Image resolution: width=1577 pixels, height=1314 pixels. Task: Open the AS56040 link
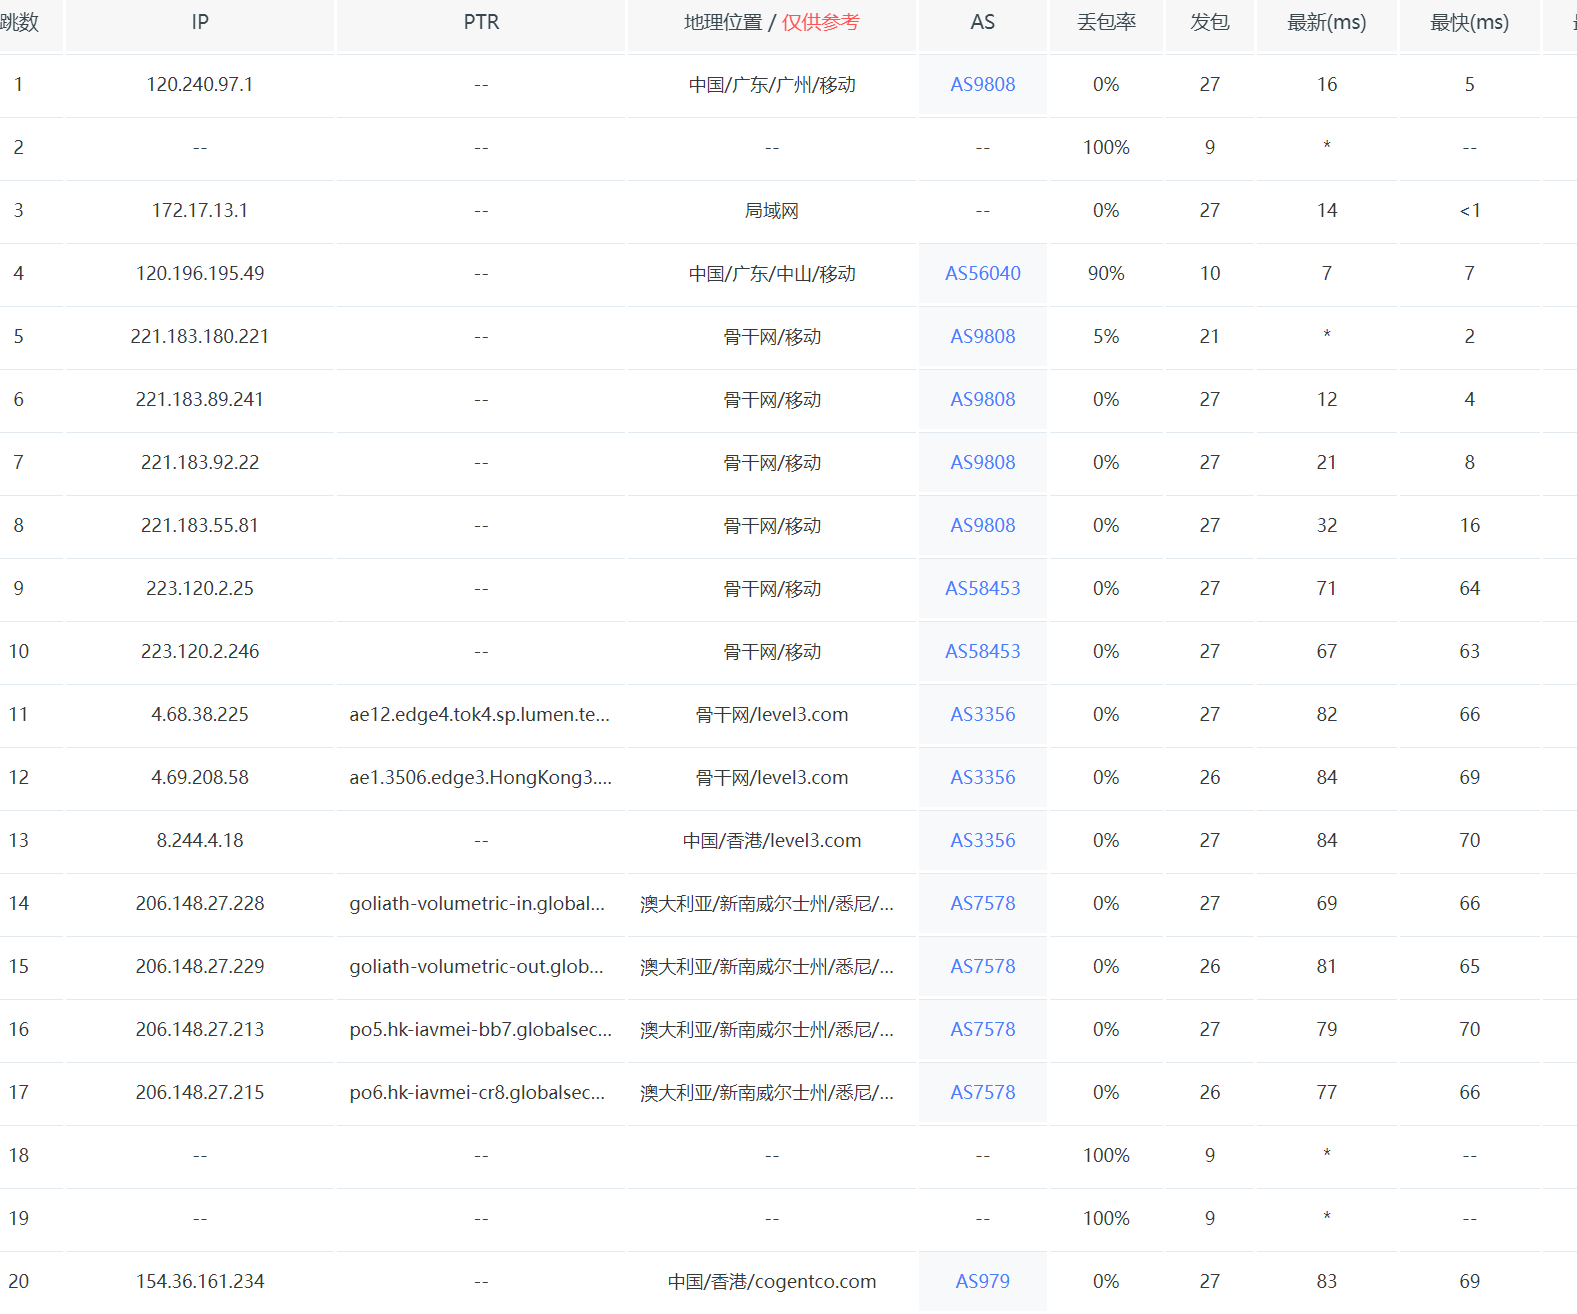pyautogui.click(x=982, y=273)
